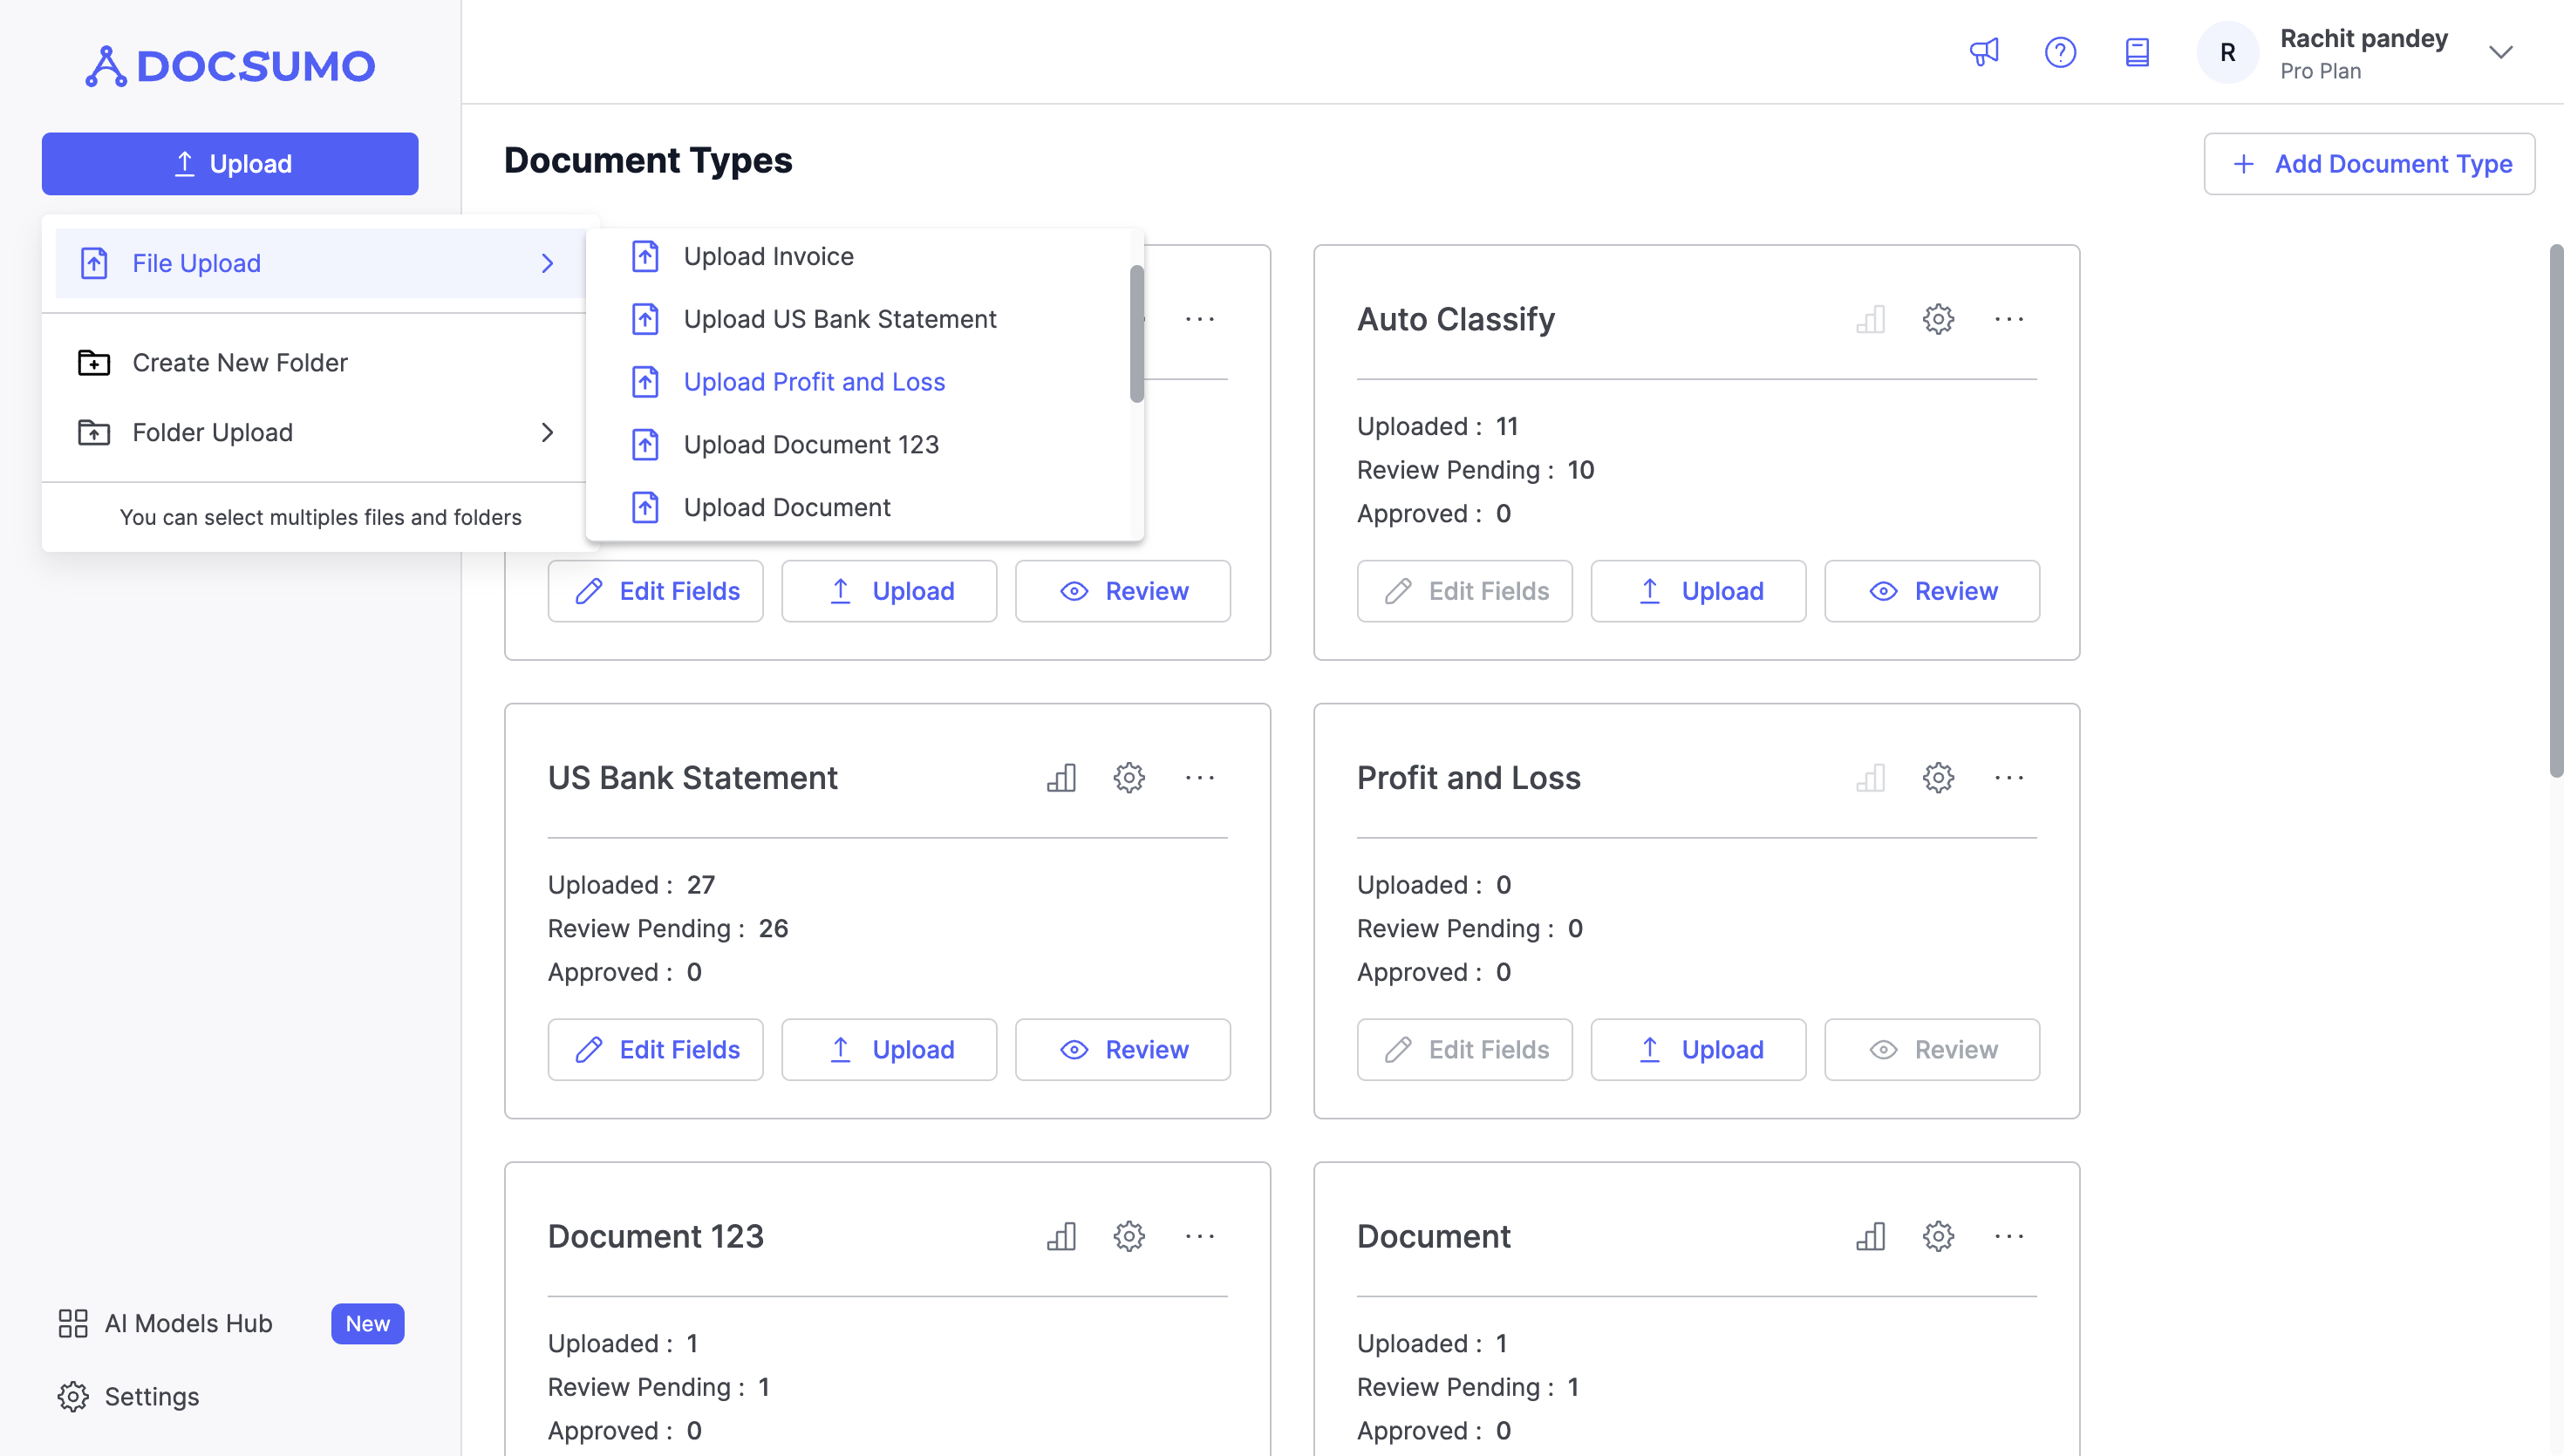2564x1456 pixels.
Task: View Profit and Loss analytics chart
Action: pyautogui.click(x=1870, y=778)
